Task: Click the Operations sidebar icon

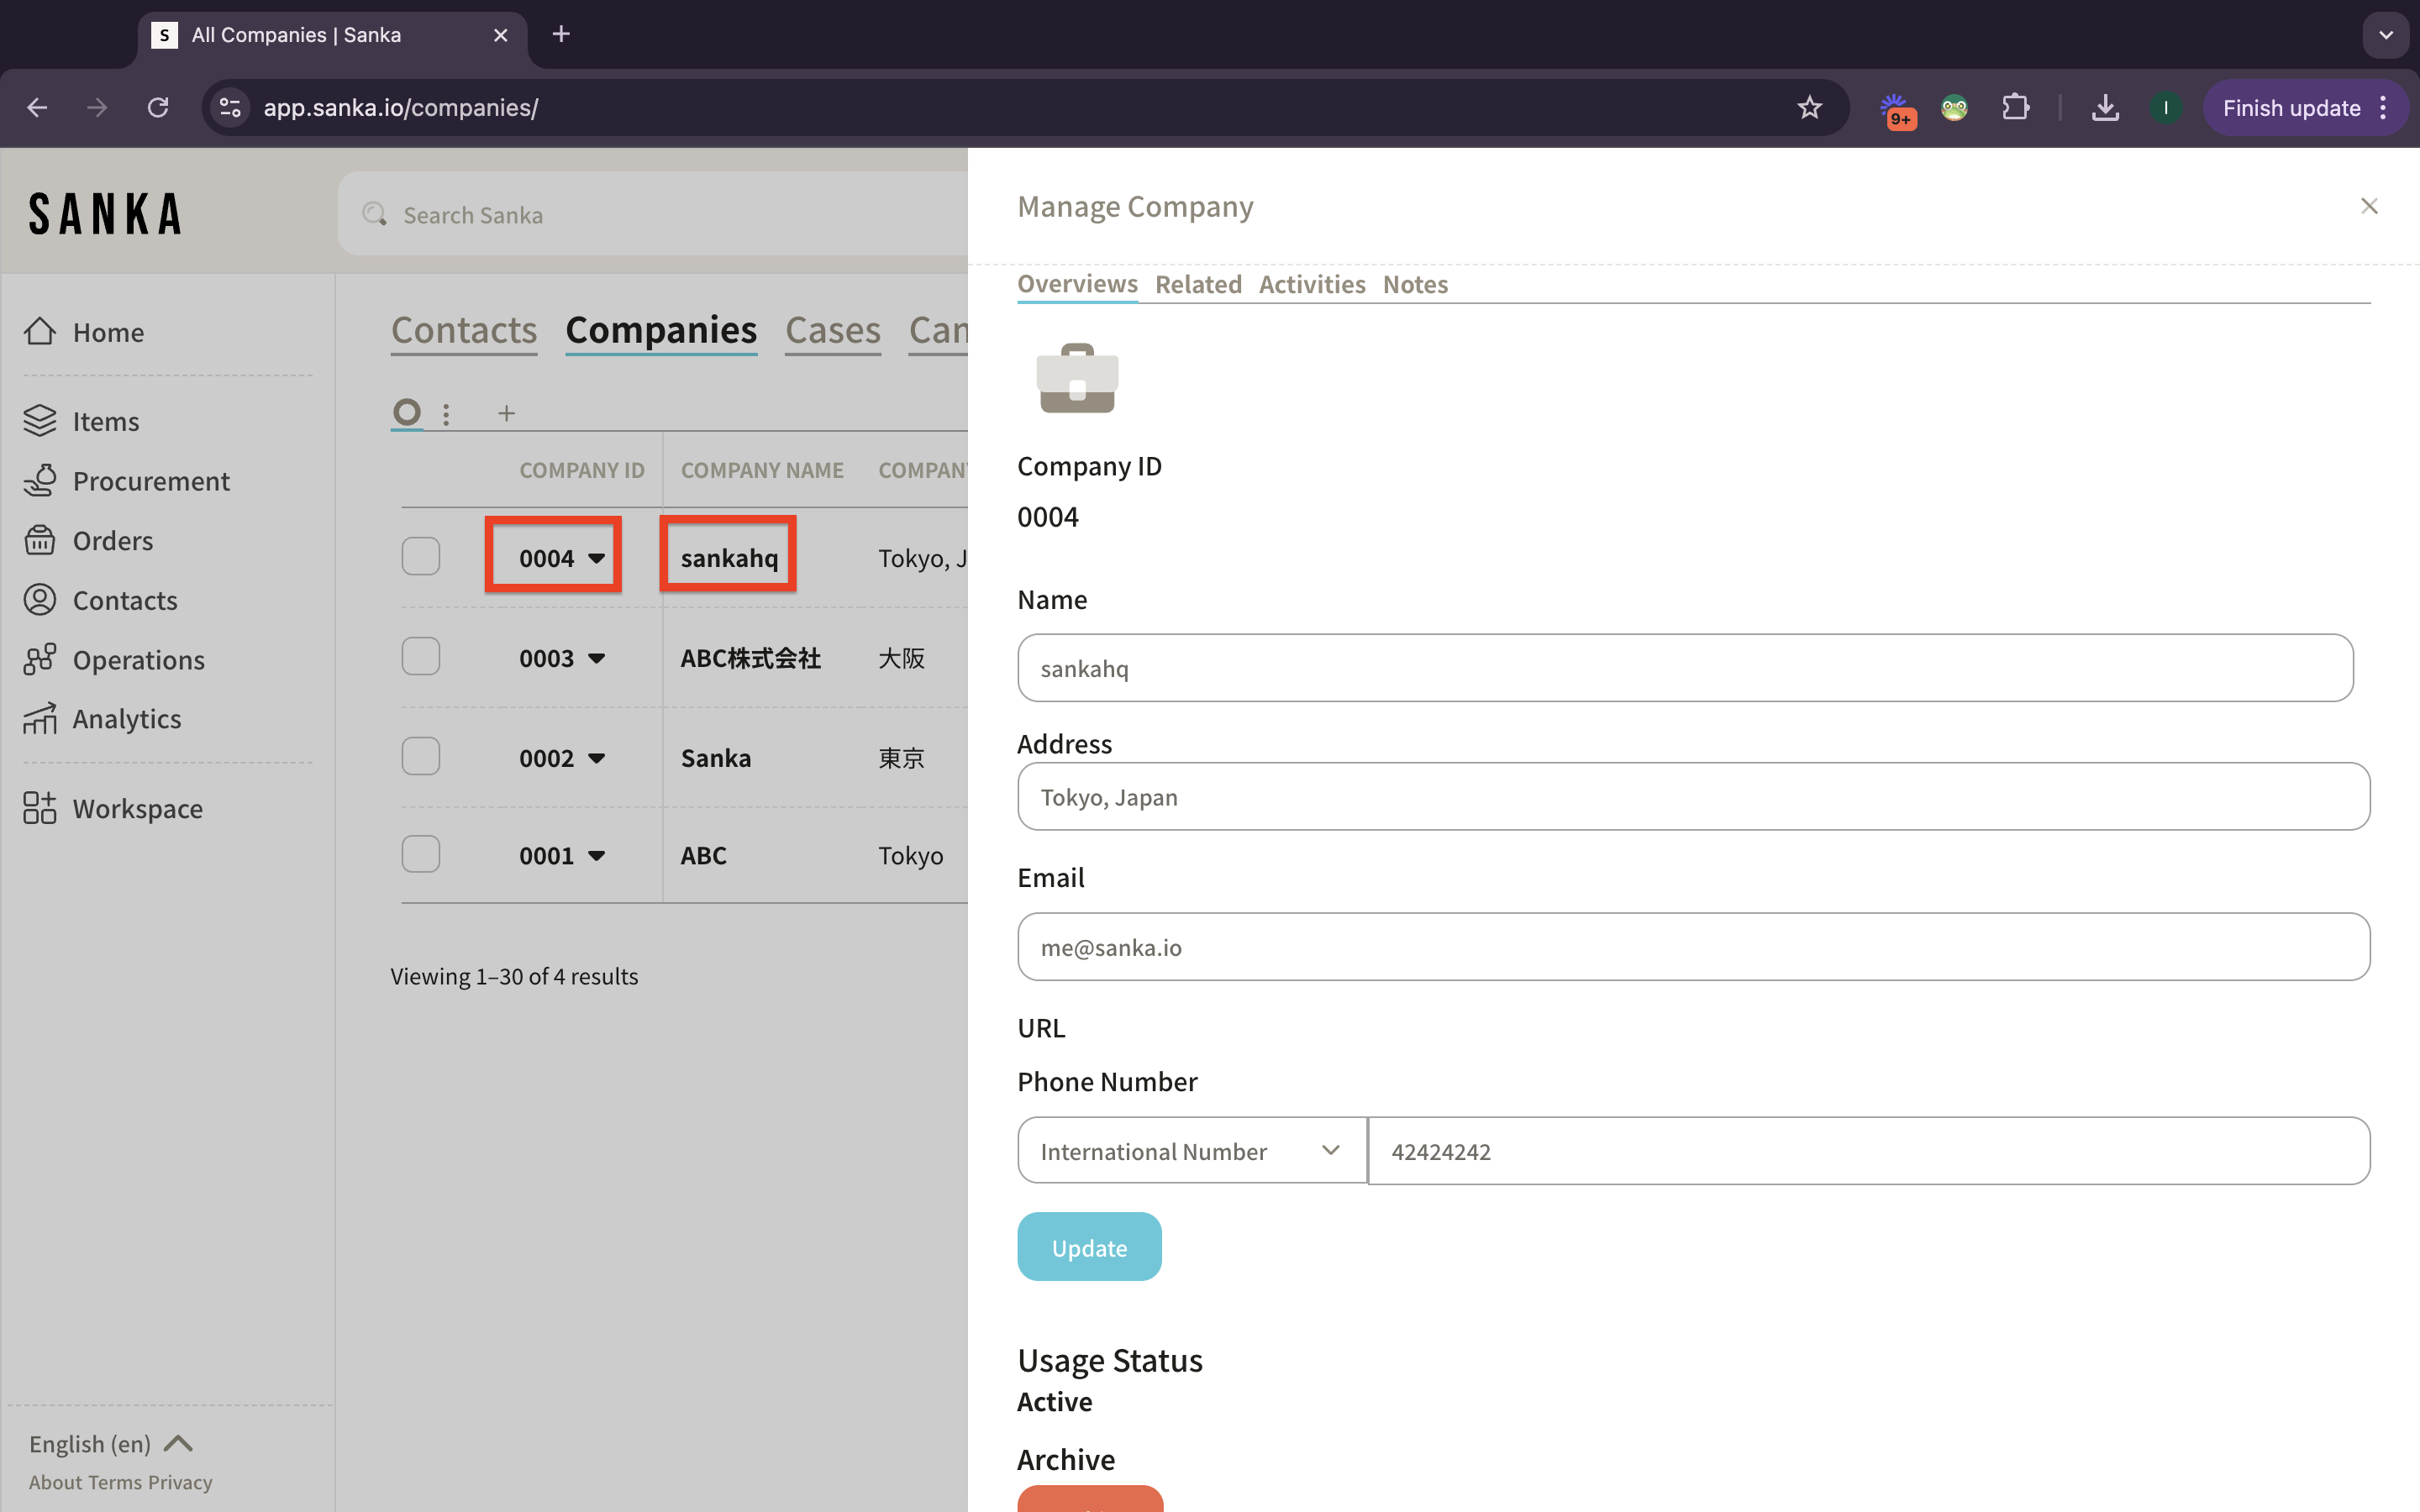Action: [x=40, y=659]
